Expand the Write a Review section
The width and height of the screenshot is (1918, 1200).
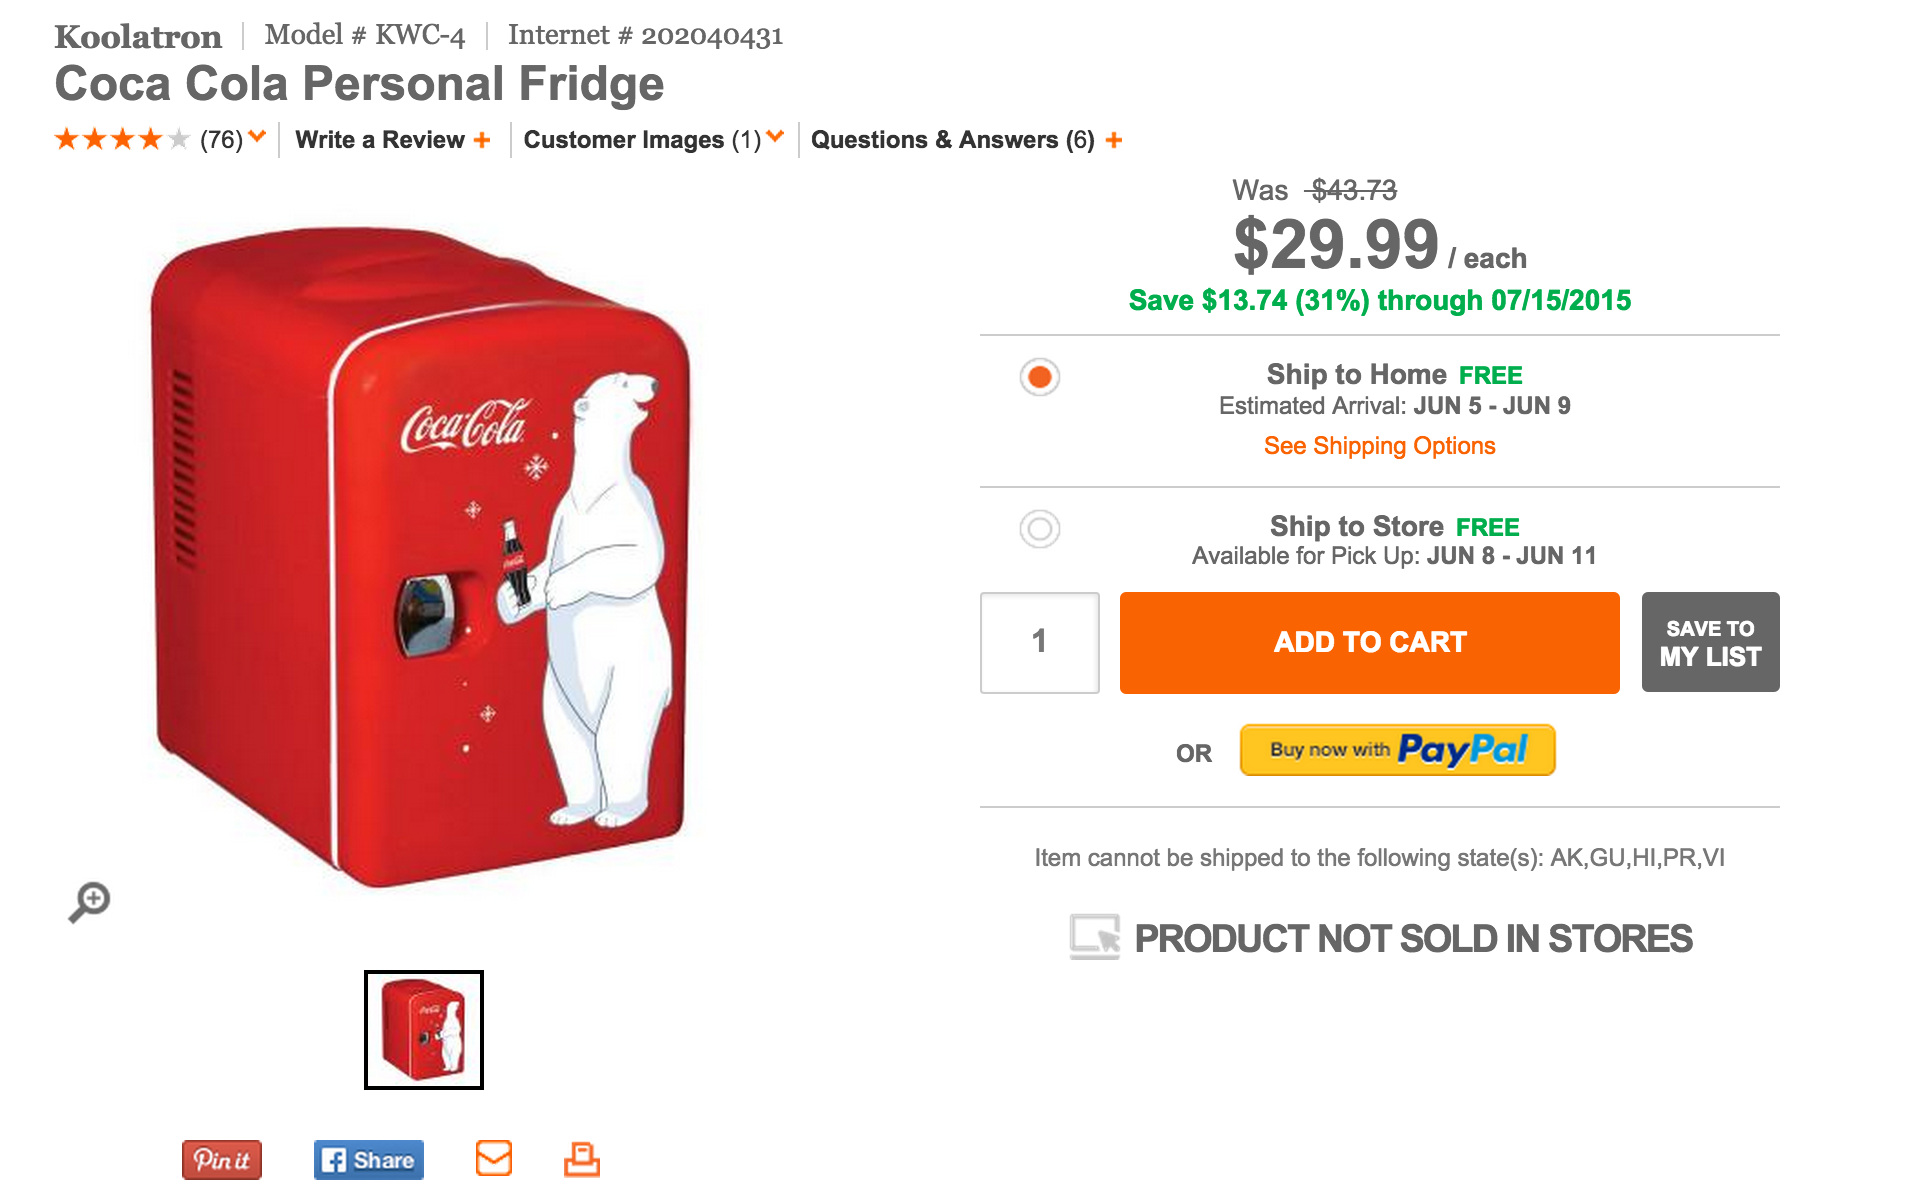[x=483, y=140]
